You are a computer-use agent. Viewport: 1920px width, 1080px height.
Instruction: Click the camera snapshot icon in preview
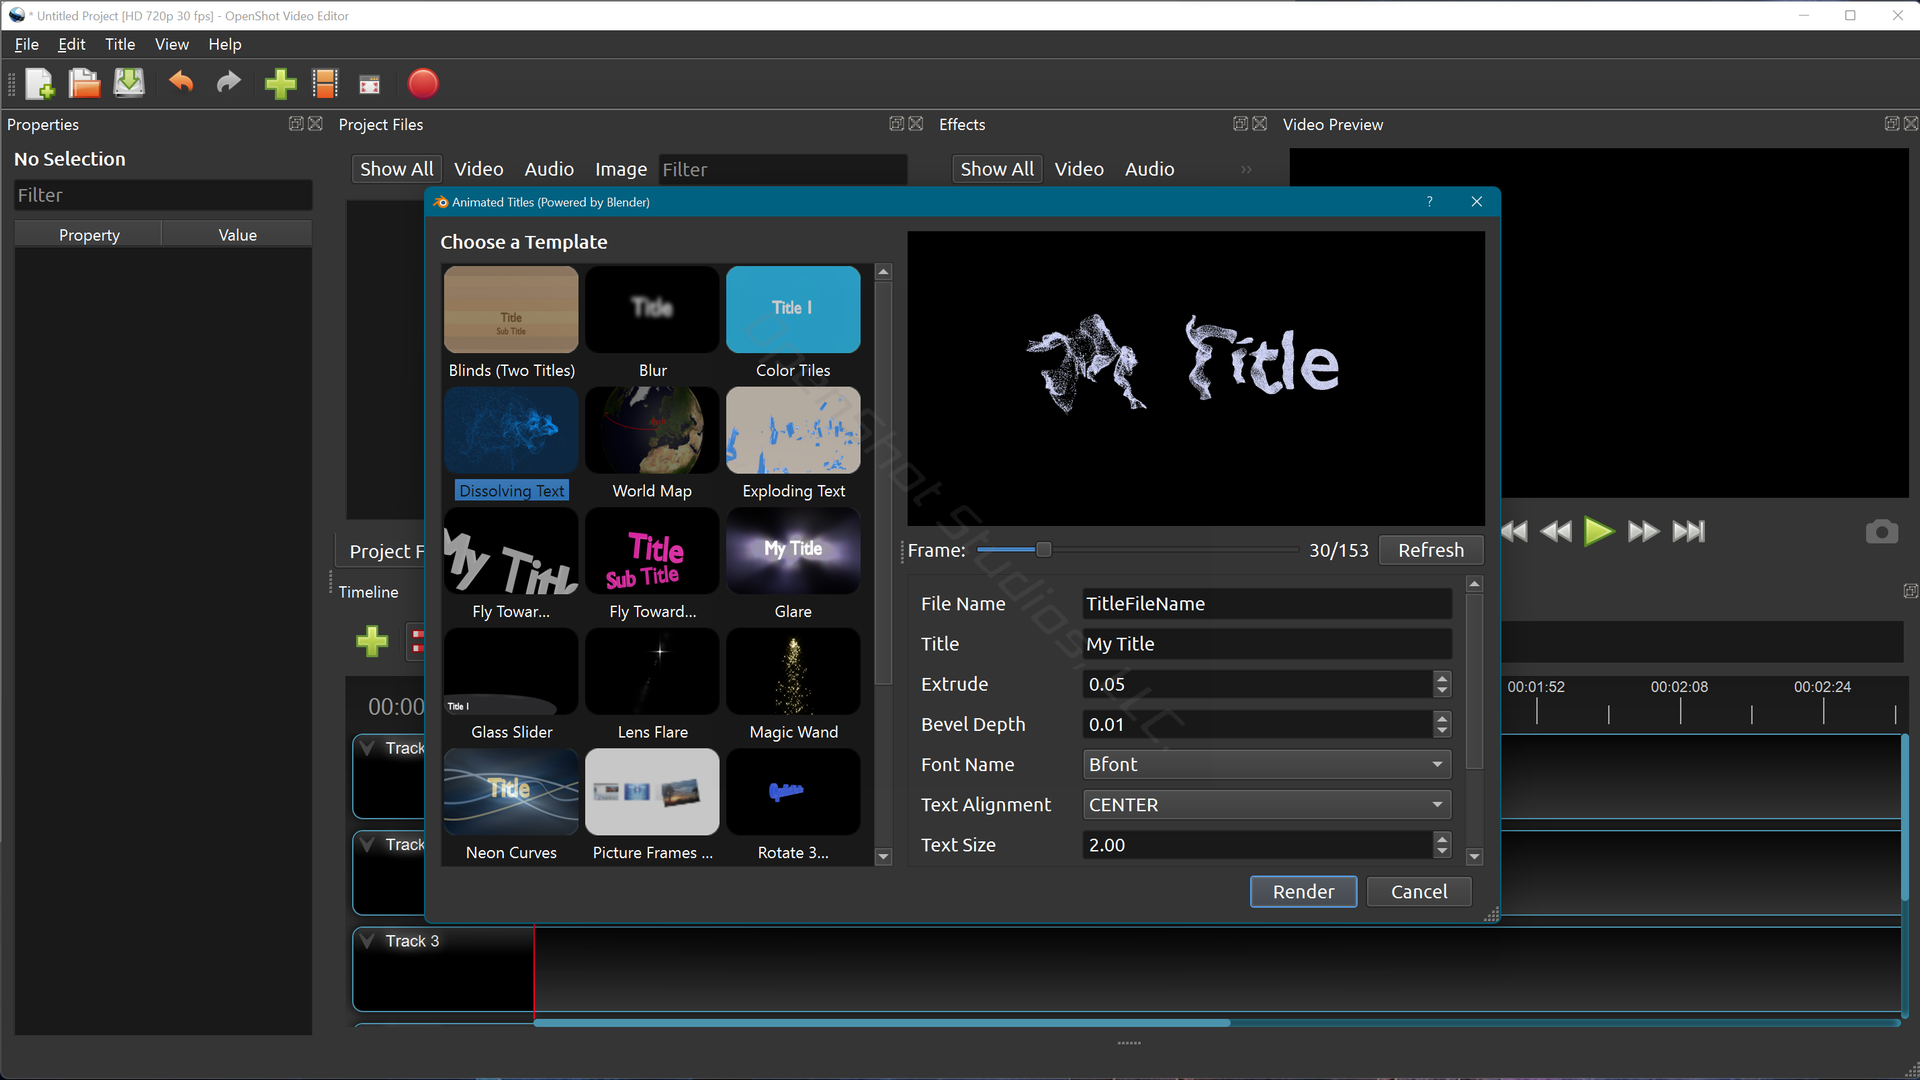coord(1881,532)
